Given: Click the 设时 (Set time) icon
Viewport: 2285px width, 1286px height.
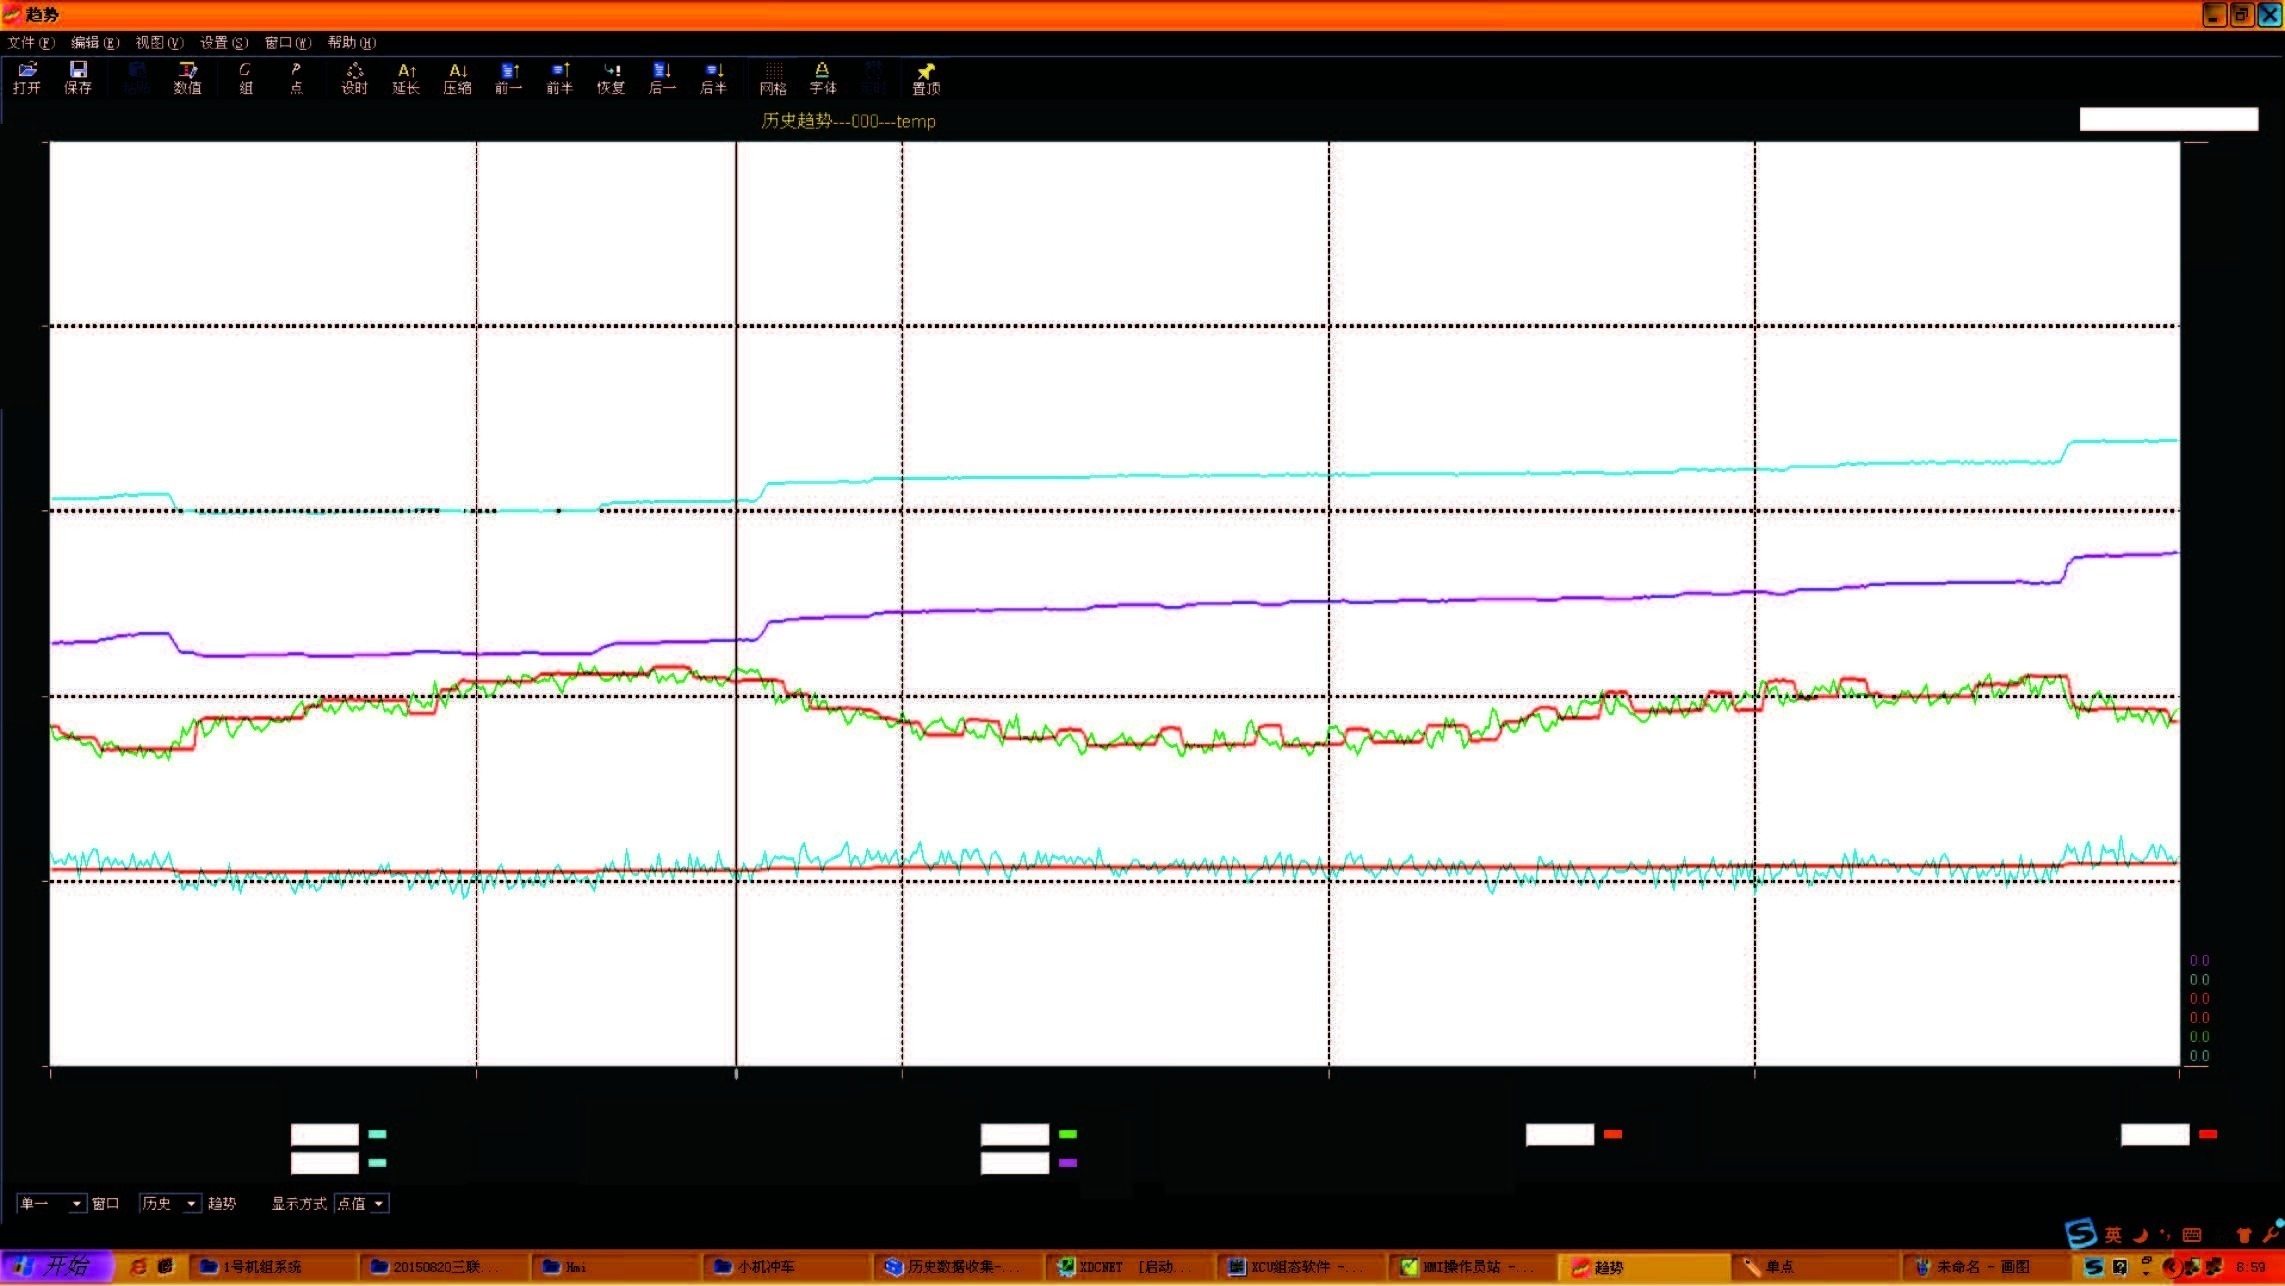Looking at the screenshot, I should pos(354,77).
